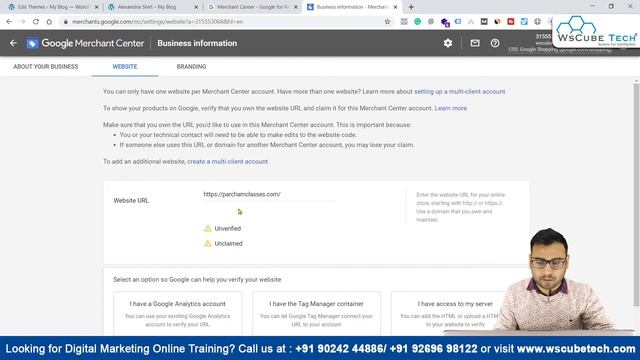Screen dimensions: 640x360
Task: Click the dark M extension icon
Action: coord(484,22)
